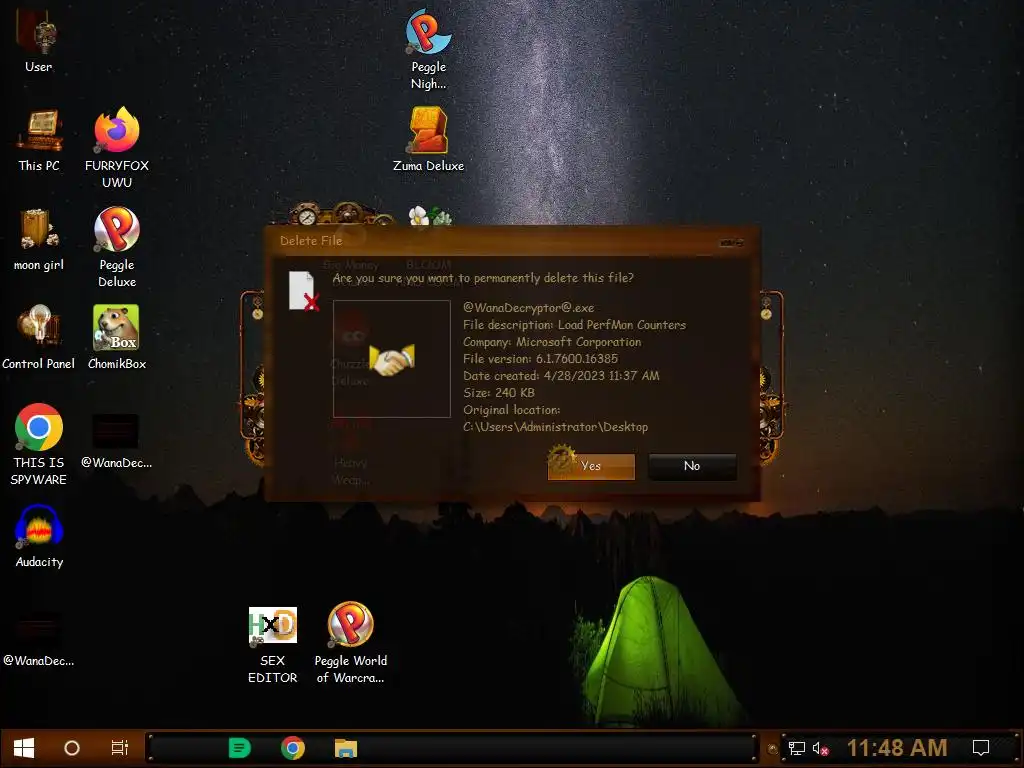Click 'Date created: 4/28/2023 11:37 AM' text
Viewport: 1024px width, 768px height.
561,376
